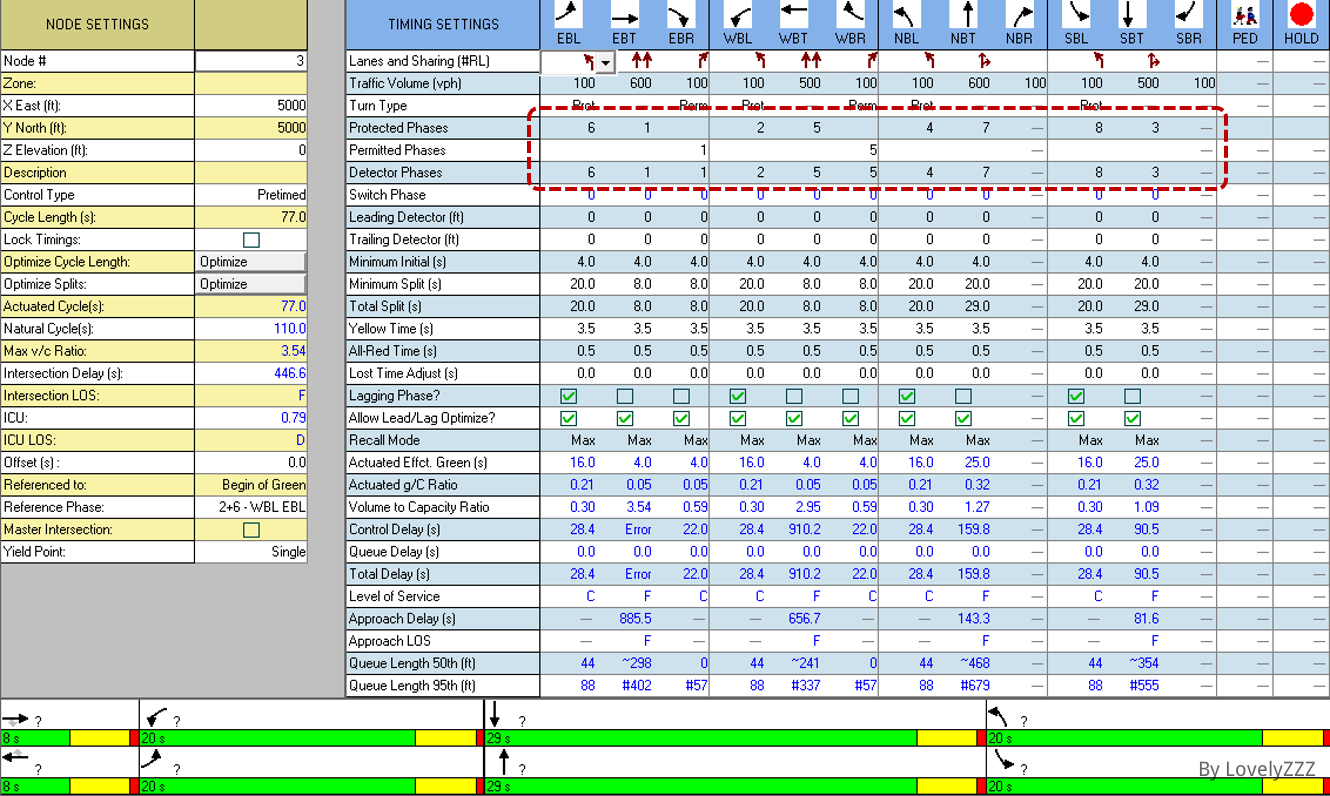Uncheck Allow Lead/Lag Optimize for EBL

click(568, 418)
